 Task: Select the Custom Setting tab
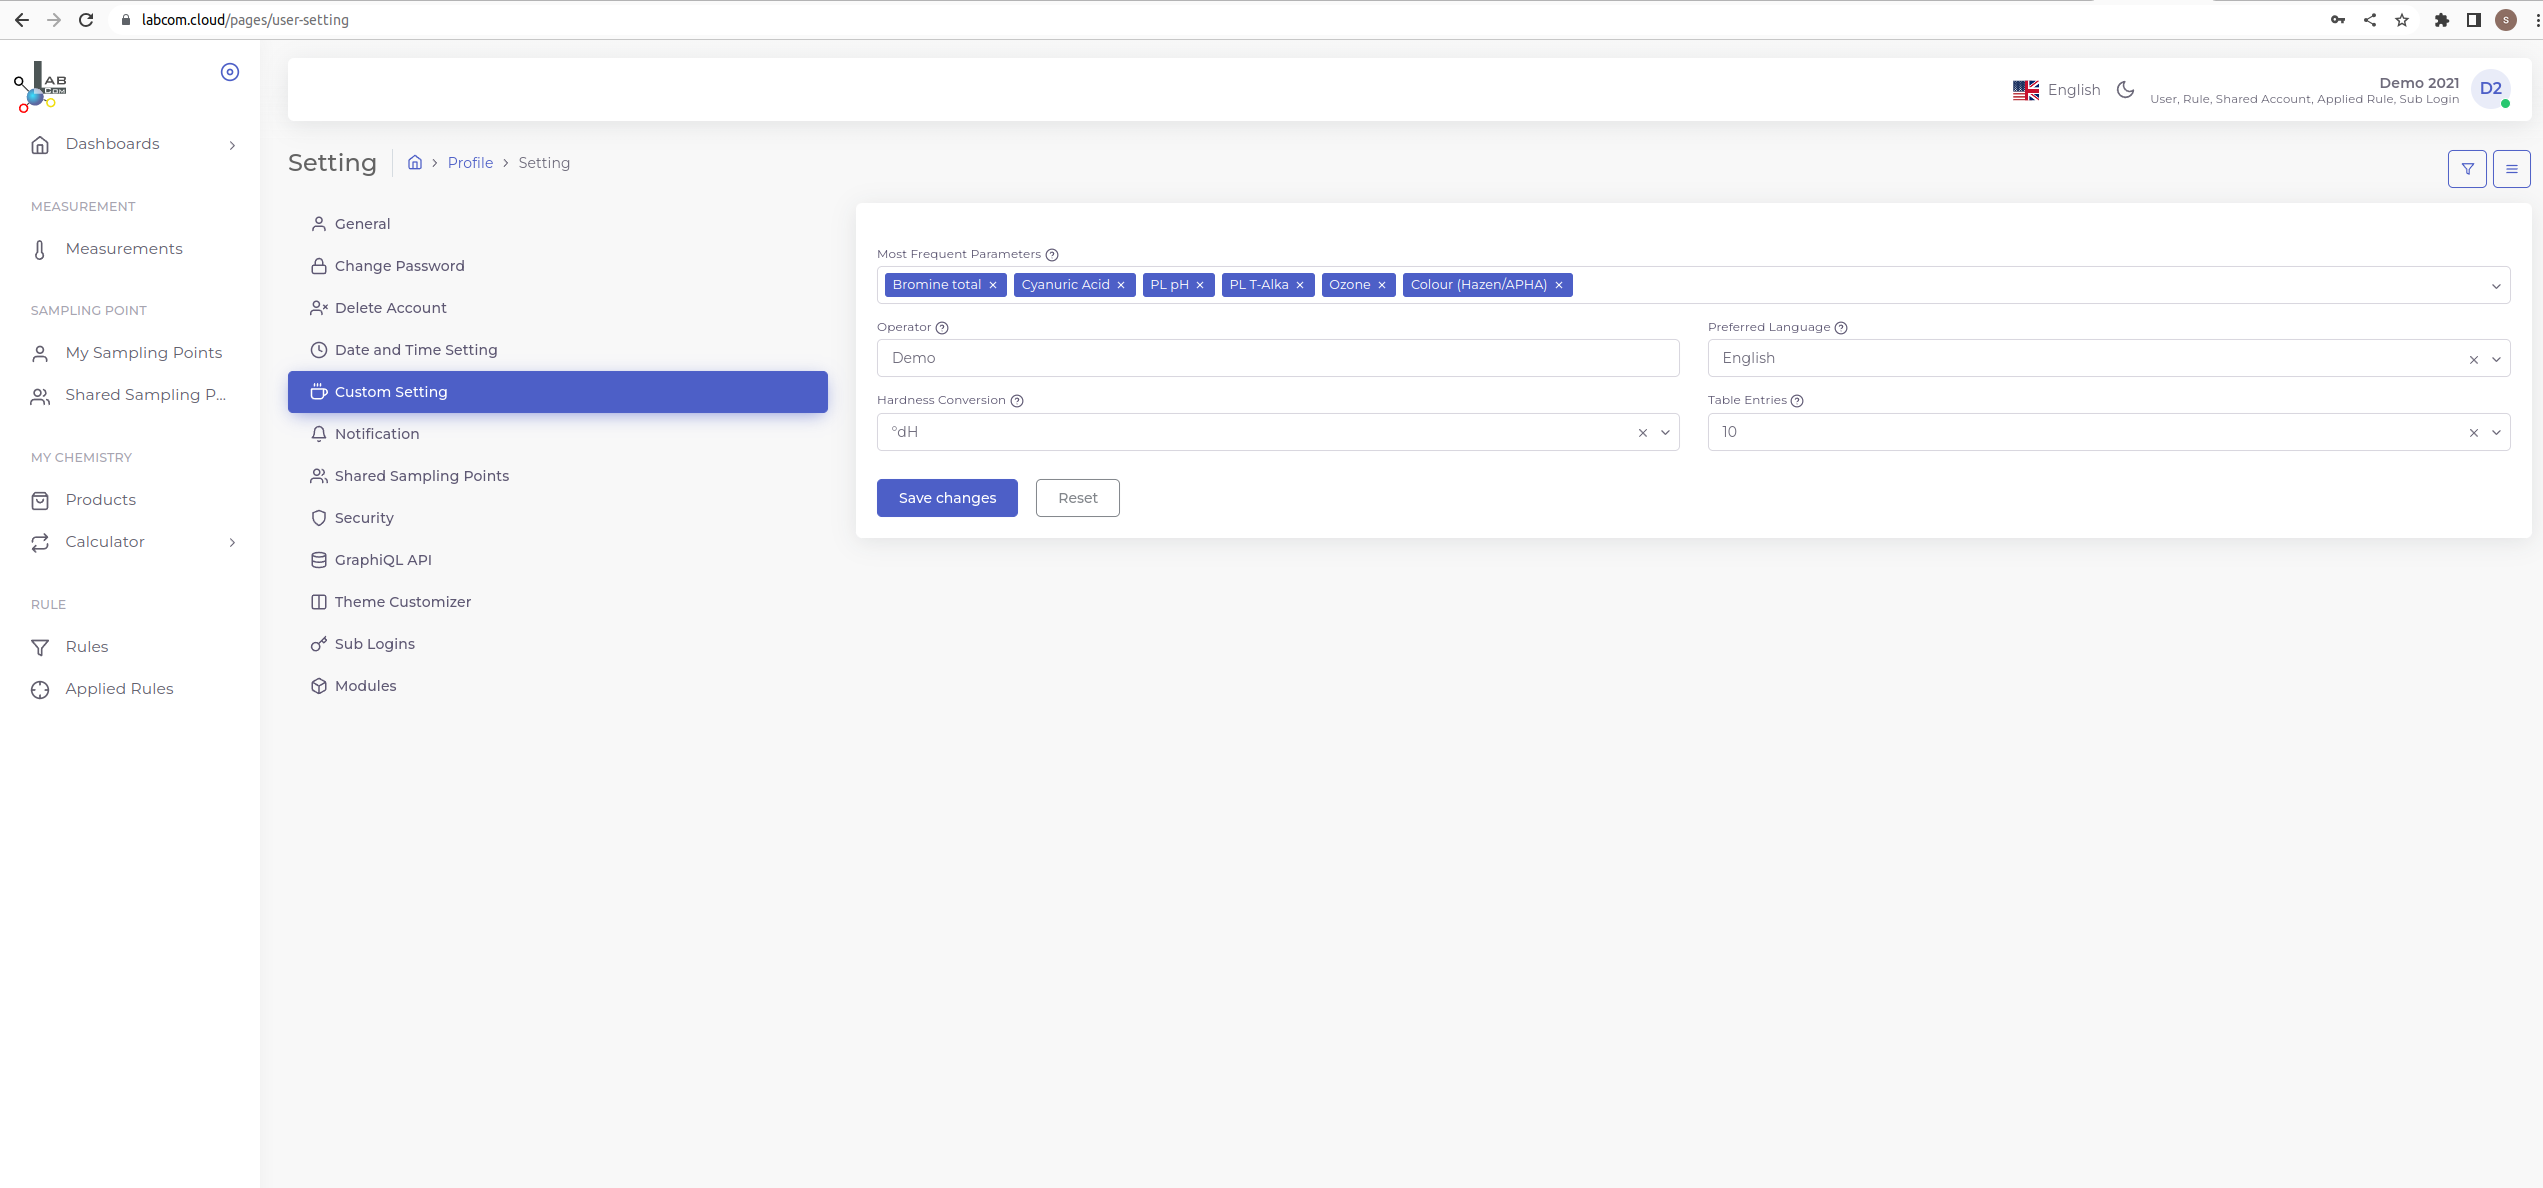click(x=558, y=392)
